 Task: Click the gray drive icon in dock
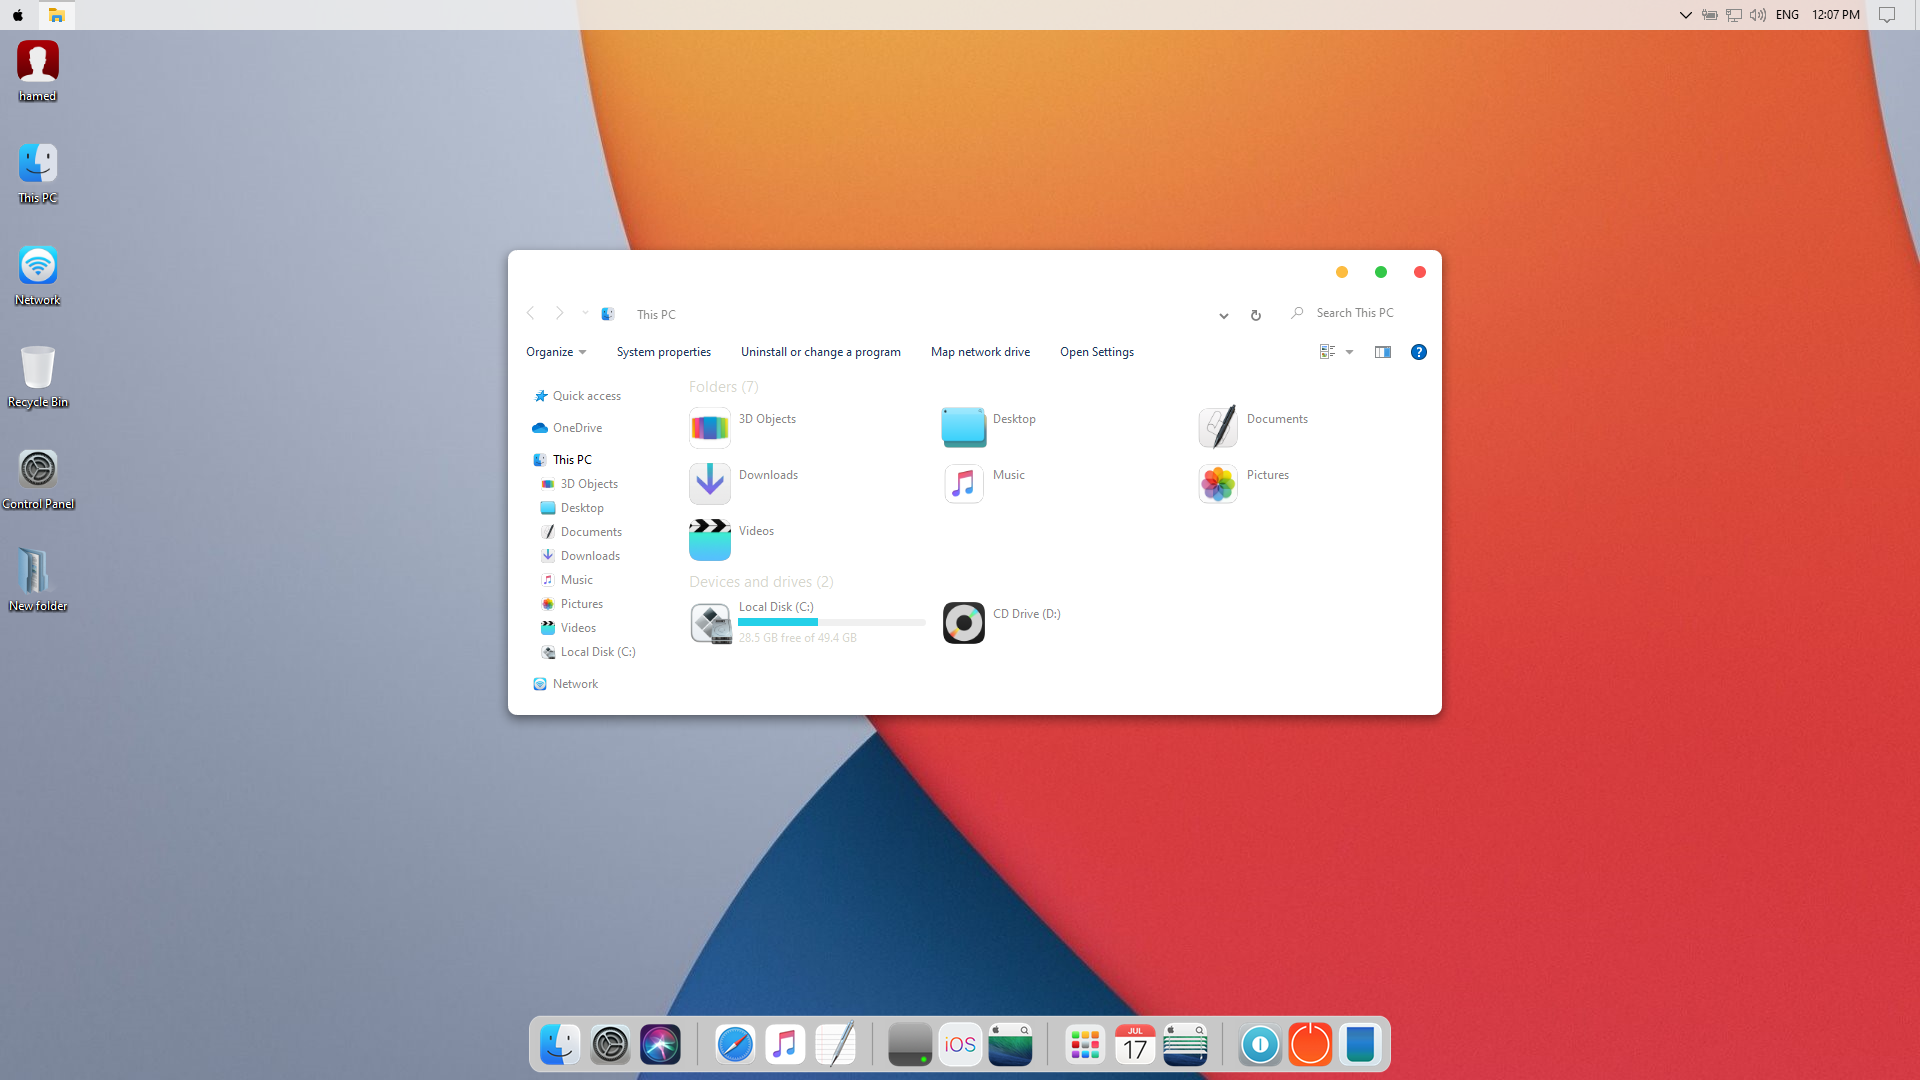tap(910, 1045)
